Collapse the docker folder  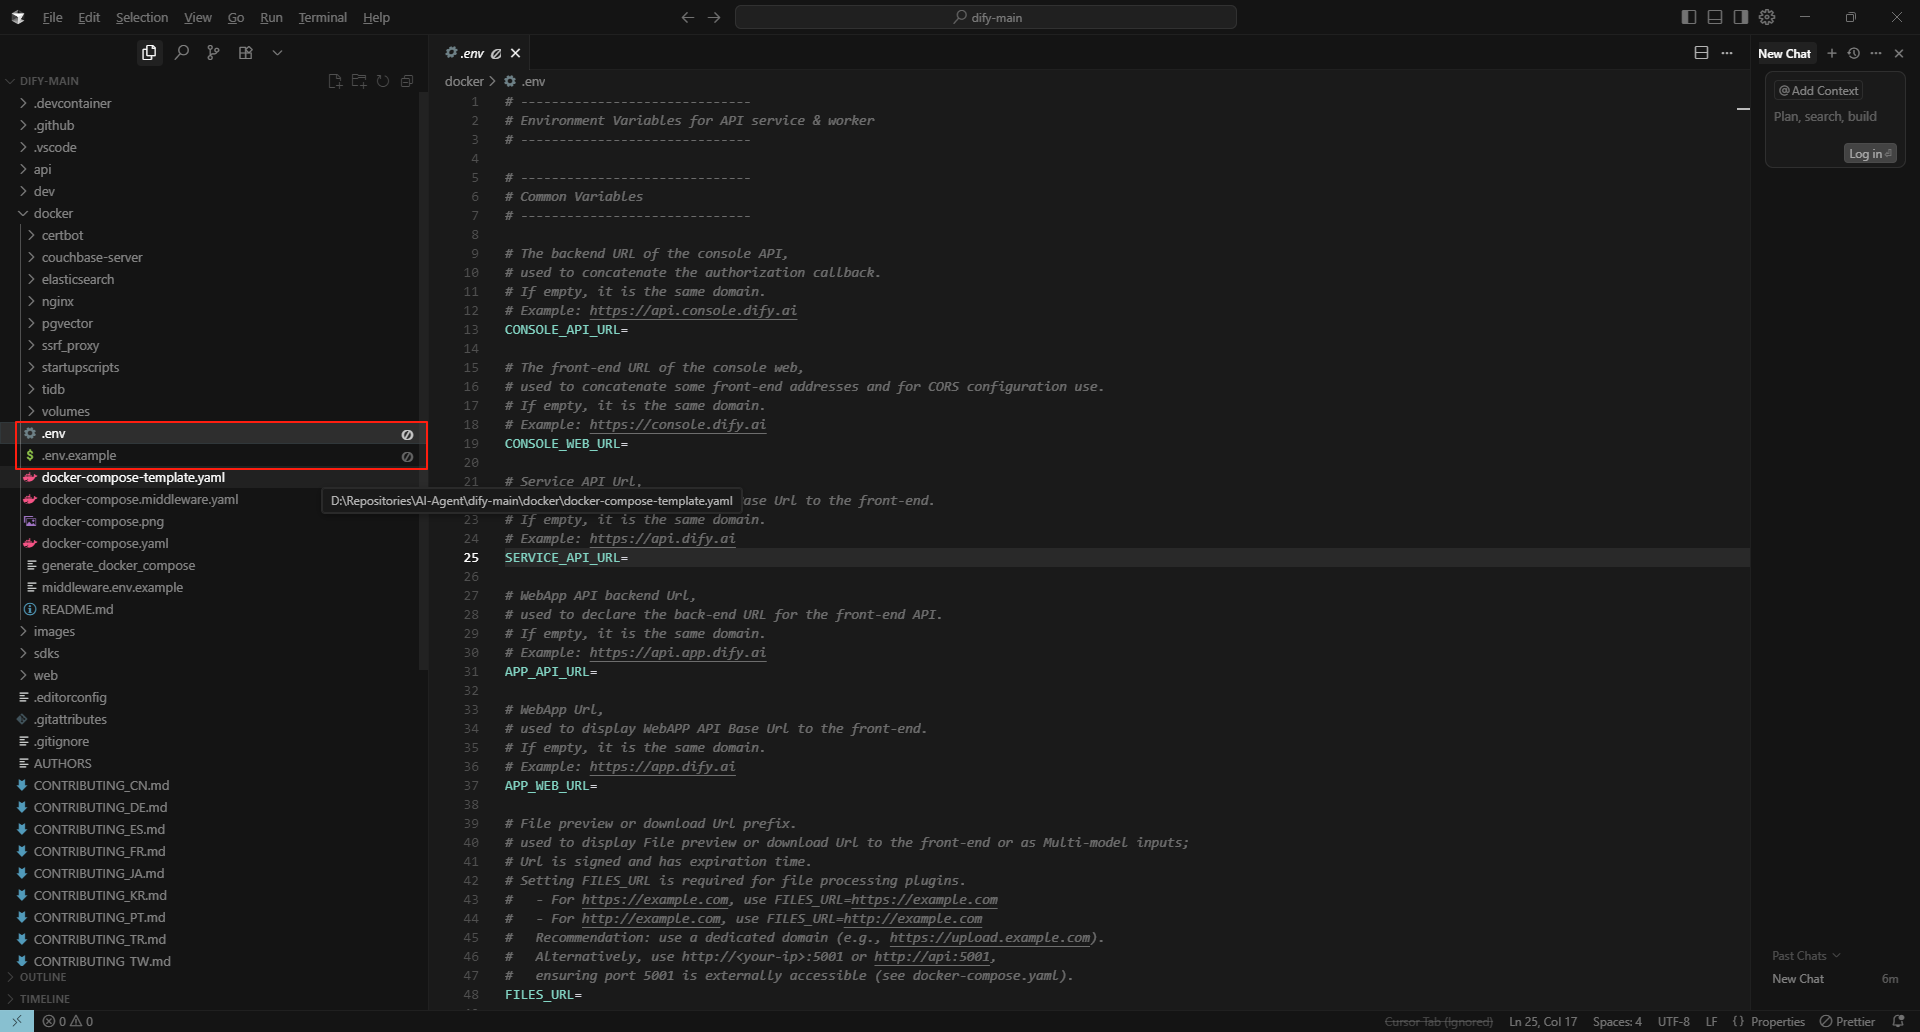coord(53,213)
